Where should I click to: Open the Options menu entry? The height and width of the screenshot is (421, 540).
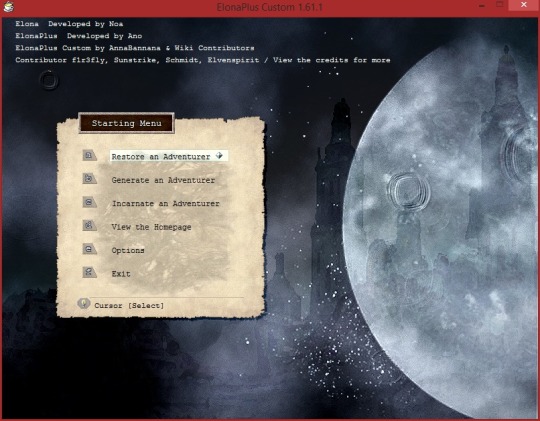[x=128, y=250]
